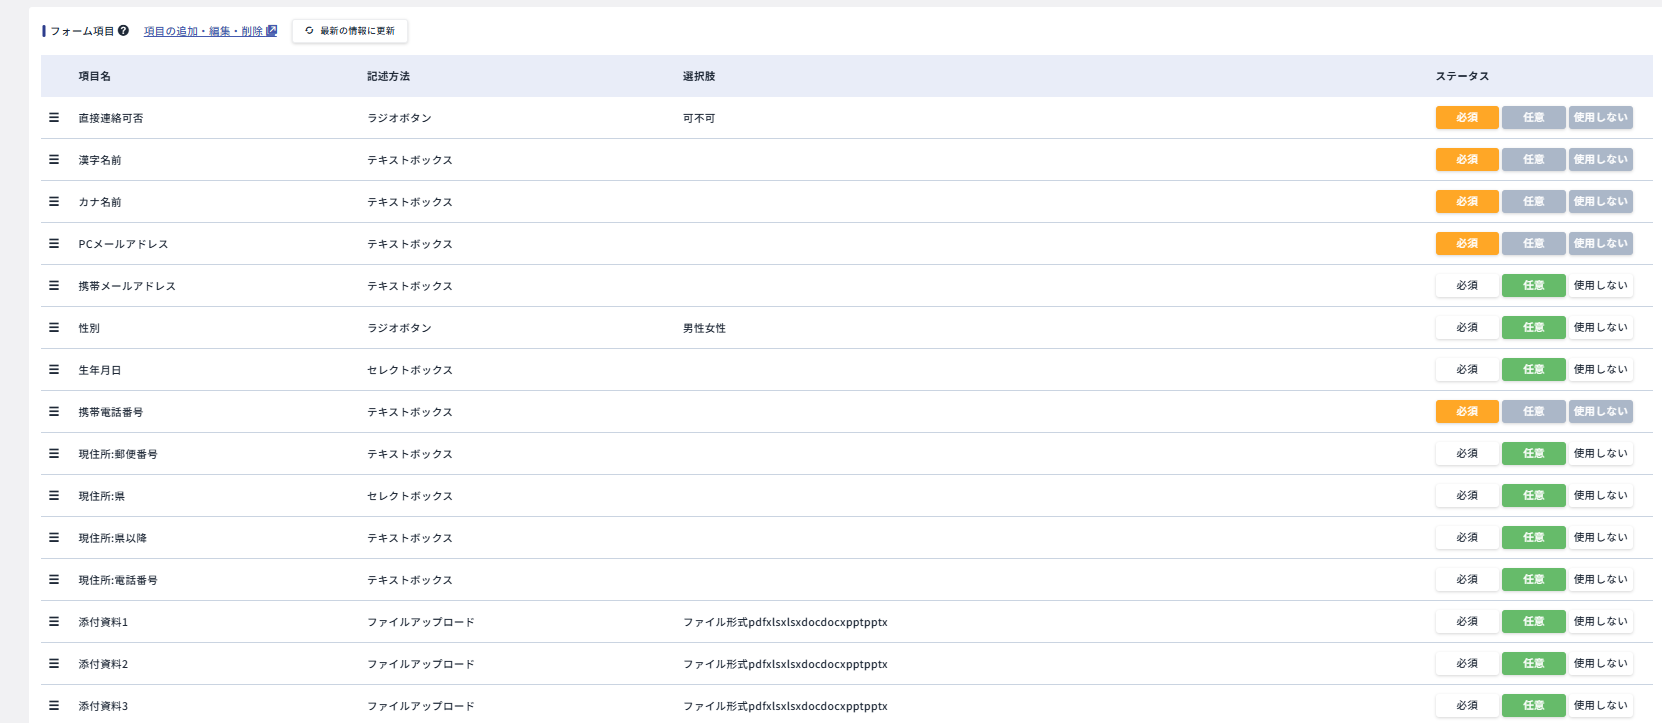Click the 任意 button for カナ名前
Screen dimensions: 1662x723
pos(1533,202)
